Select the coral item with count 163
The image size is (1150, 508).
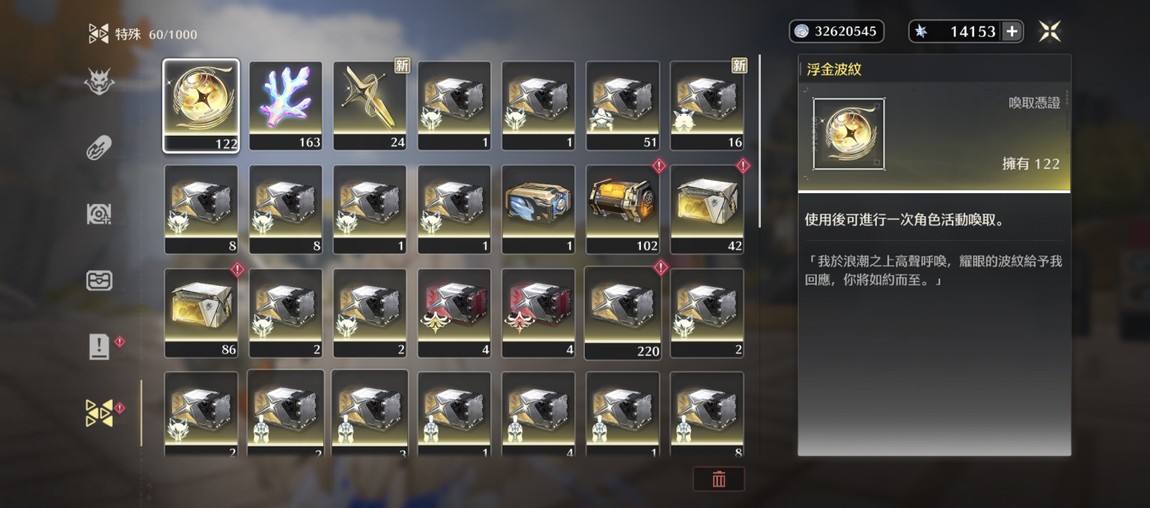click(x=285, y=106)
